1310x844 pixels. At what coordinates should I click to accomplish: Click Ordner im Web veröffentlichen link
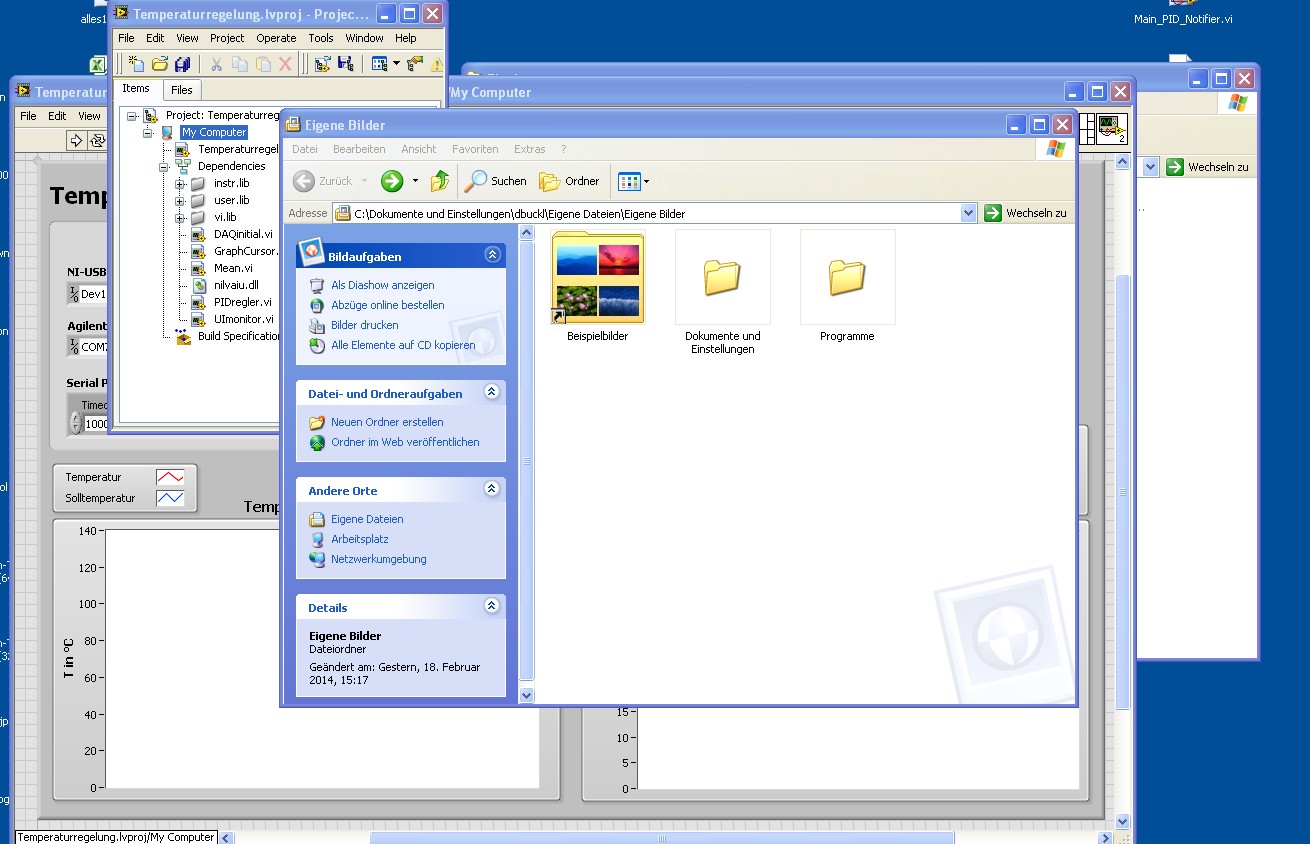click(405, 442)
